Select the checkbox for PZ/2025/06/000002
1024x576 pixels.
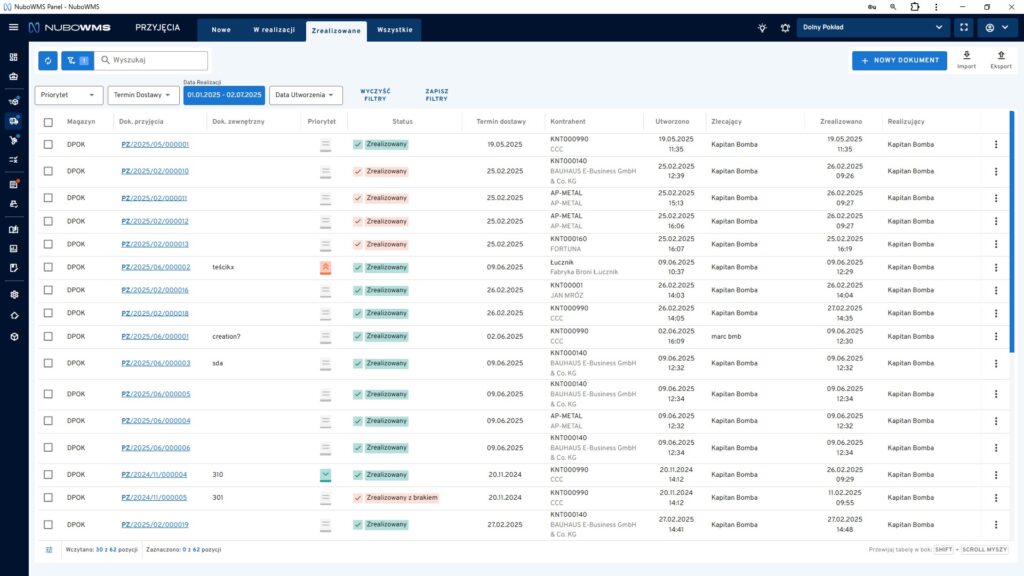click(x=48, y=267)
